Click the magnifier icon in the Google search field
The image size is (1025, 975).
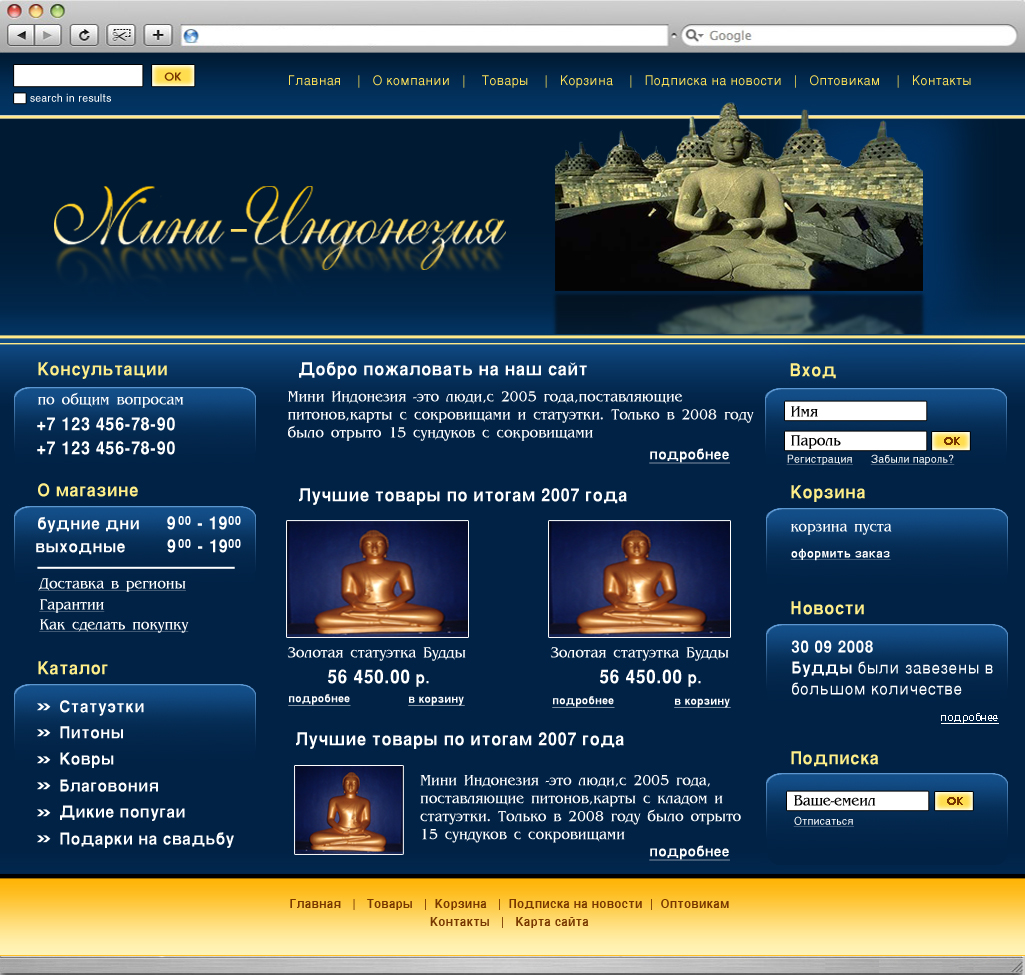click(694, 35)
